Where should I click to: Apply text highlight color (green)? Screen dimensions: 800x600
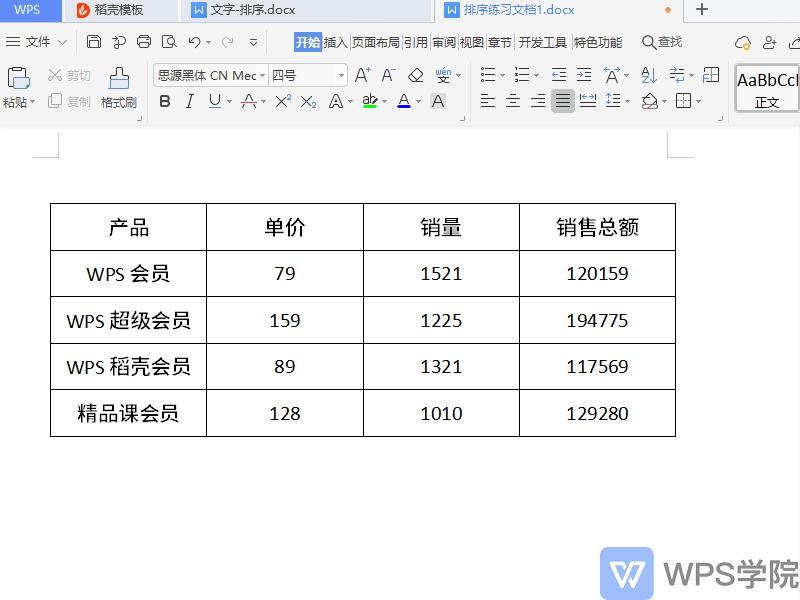(x=370, y=102)
